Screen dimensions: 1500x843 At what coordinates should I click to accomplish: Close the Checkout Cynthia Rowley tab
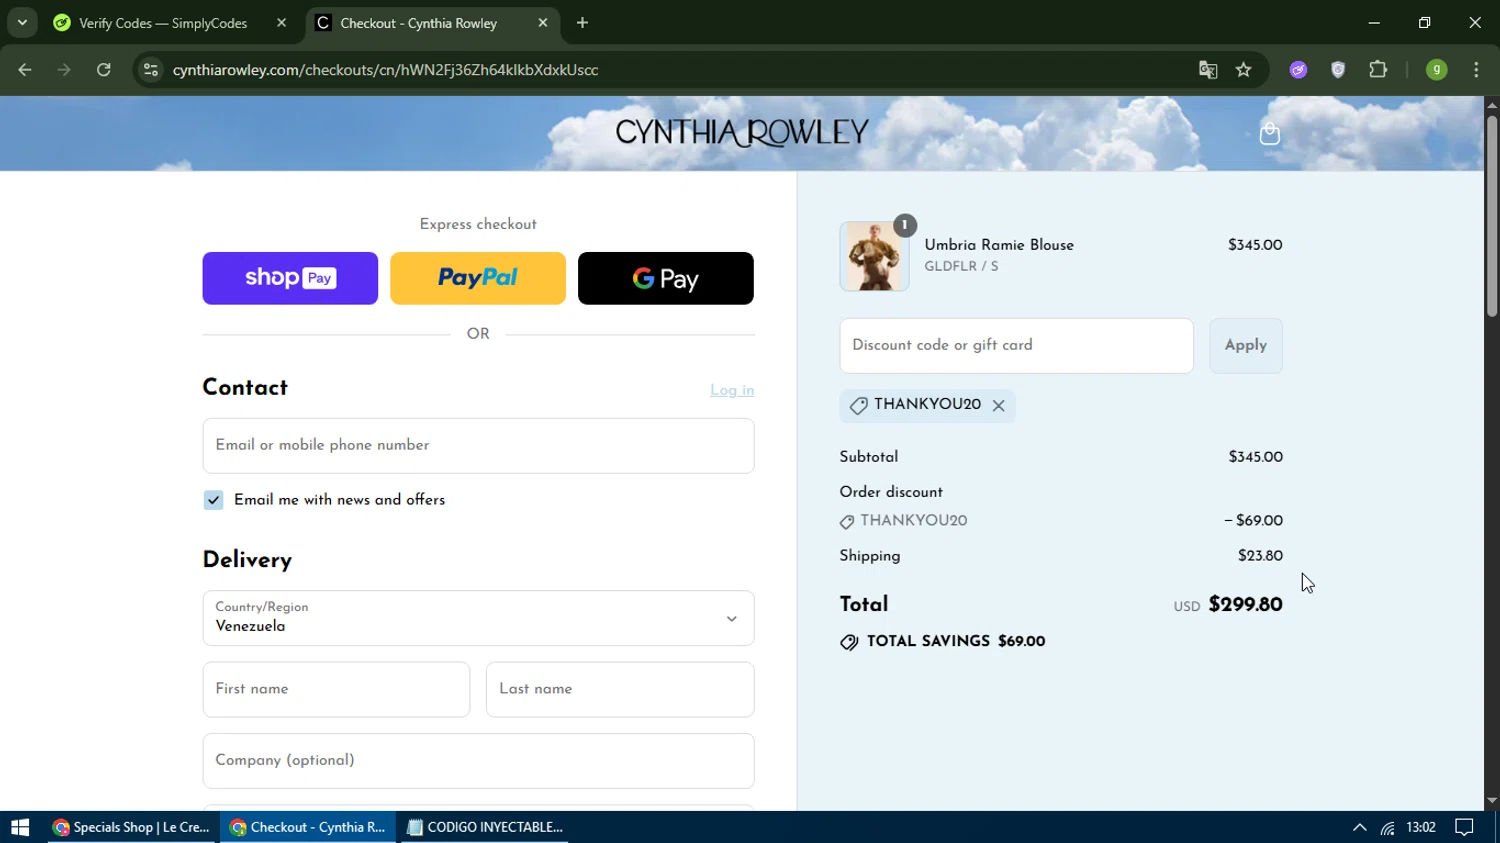[543, 23]
